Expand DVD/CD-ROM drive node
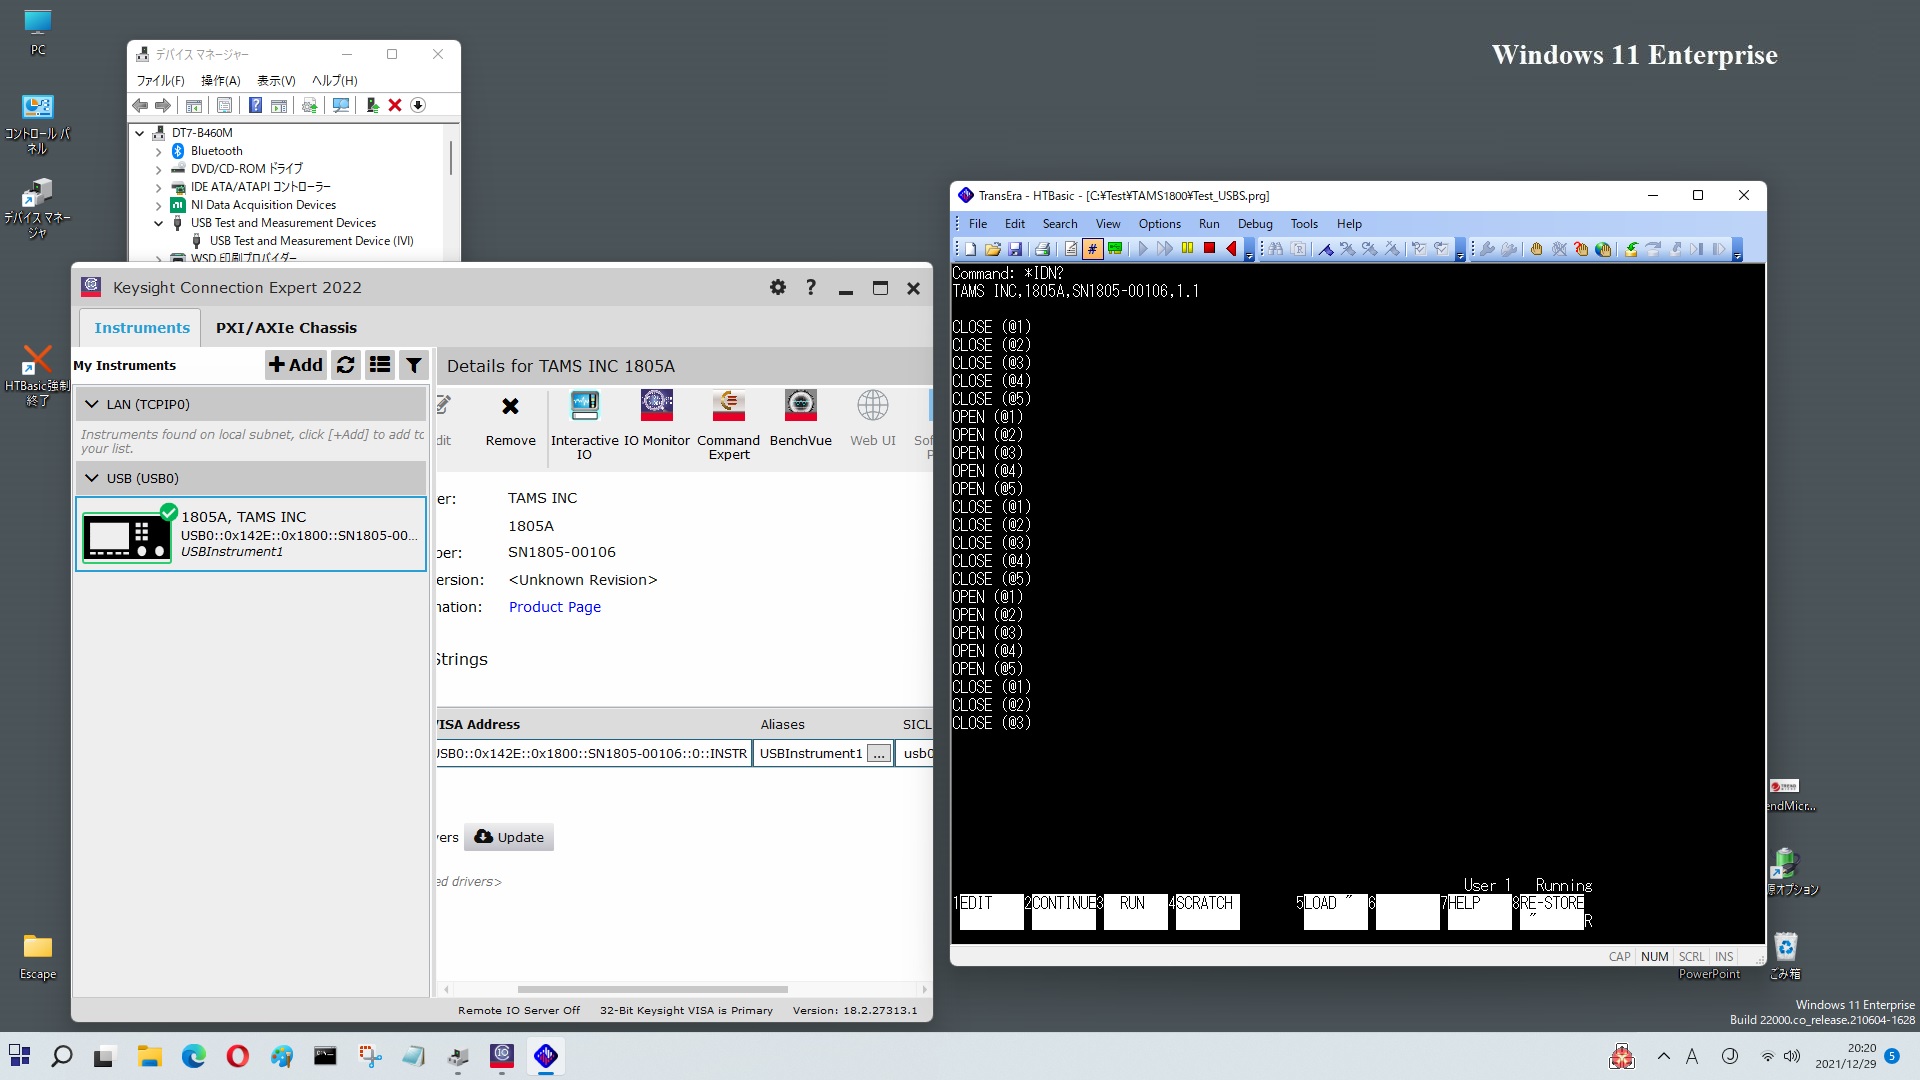 pyautogui.click(x=158, y=170)
